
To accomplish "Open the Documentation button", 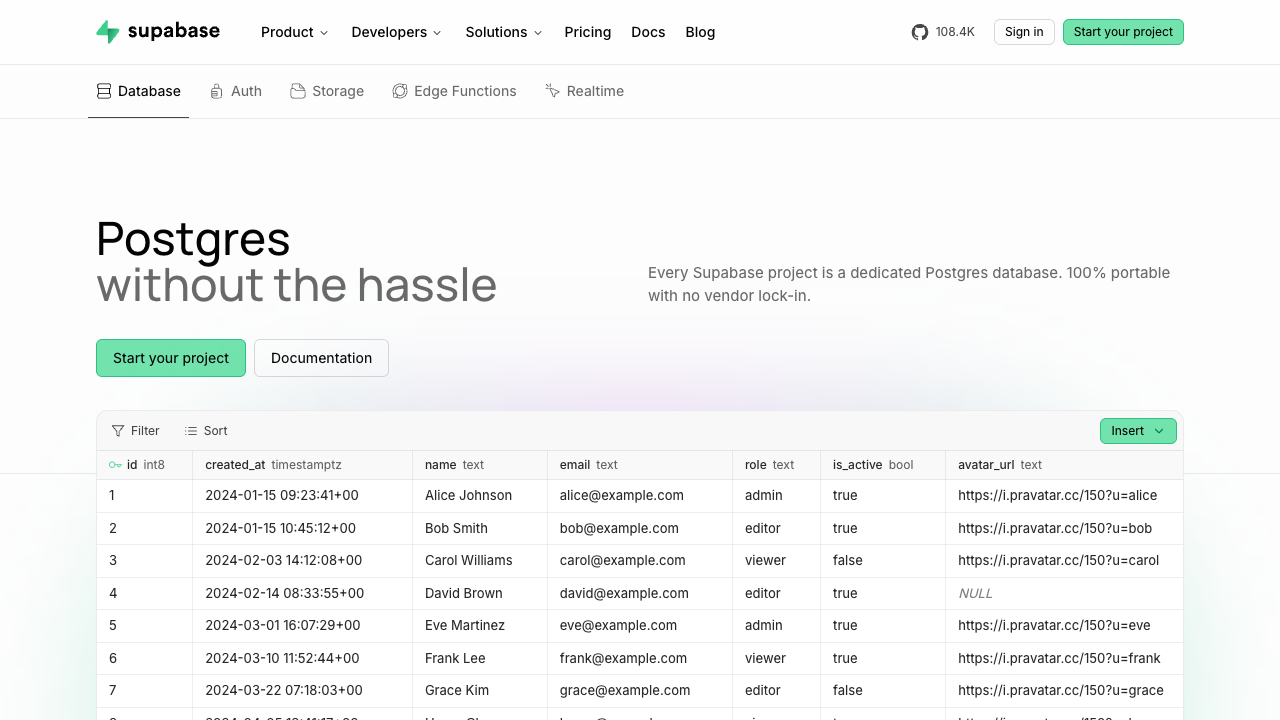I will (x=321, y=358).
